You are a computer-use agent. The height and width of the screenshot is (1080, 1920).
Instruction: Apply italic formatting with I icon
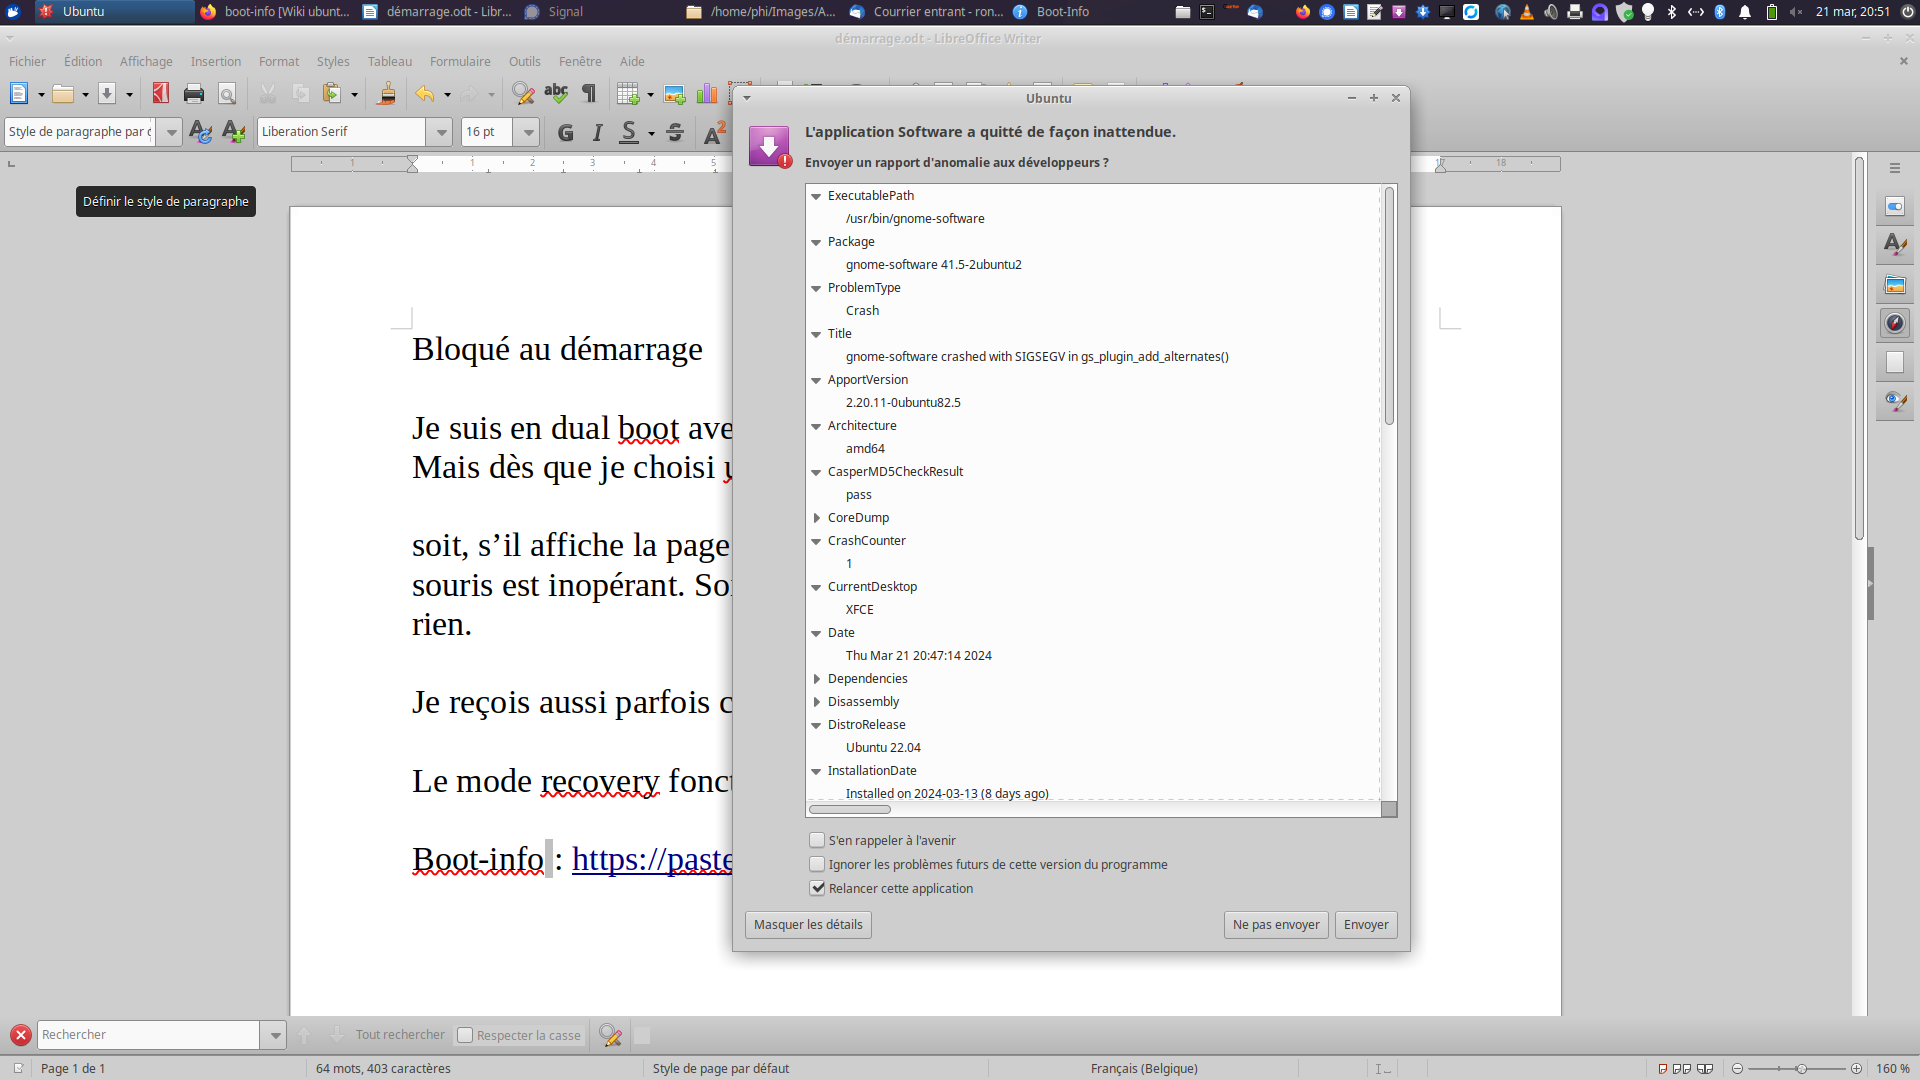[597, 132]
